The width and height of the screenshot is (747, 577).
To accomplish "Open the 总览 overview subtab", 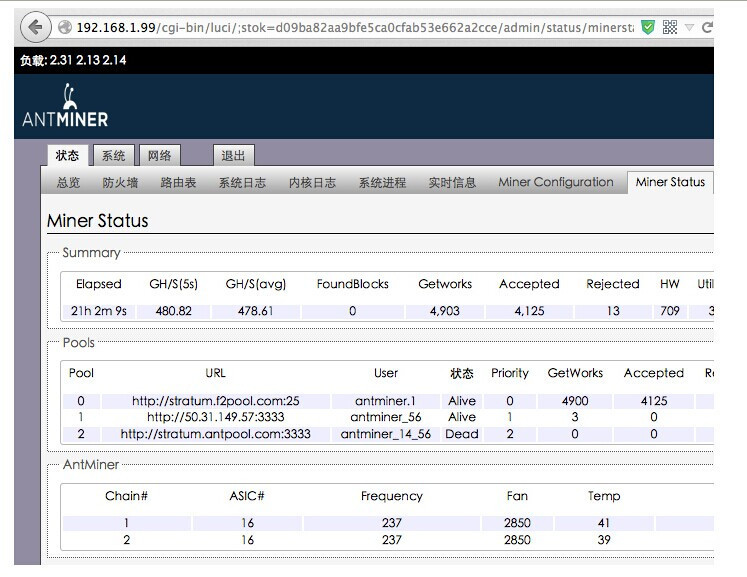I will [x=69, y=183].
